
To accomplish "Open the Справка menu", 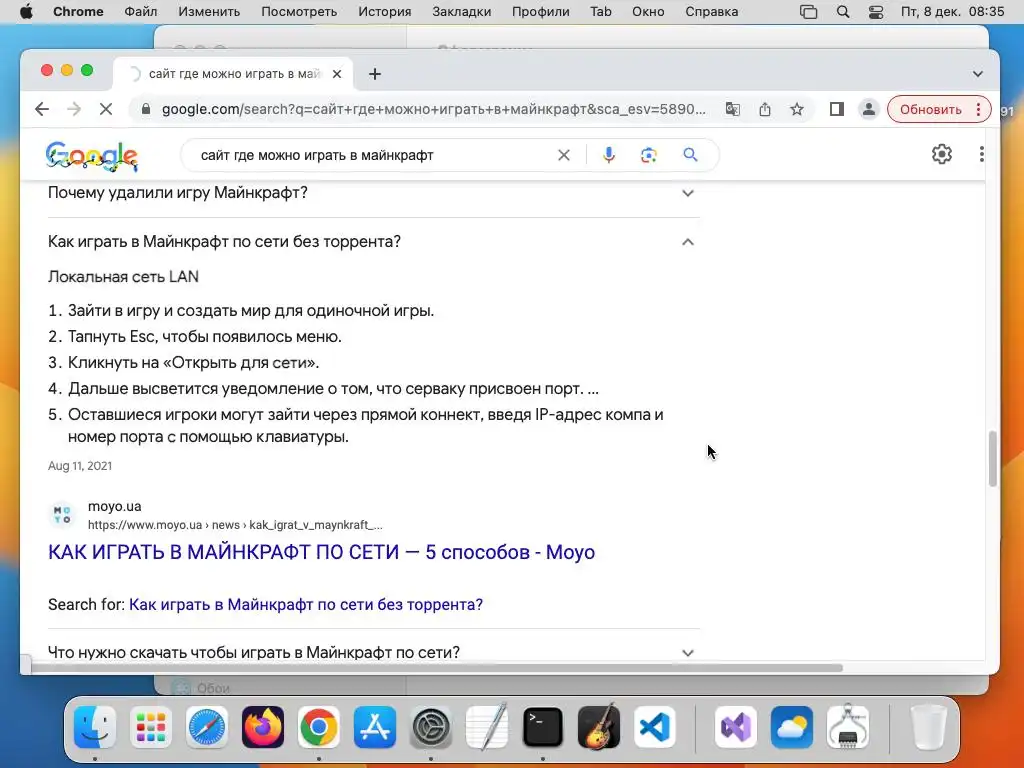I will pyautogui.click(x=712, y=12).
